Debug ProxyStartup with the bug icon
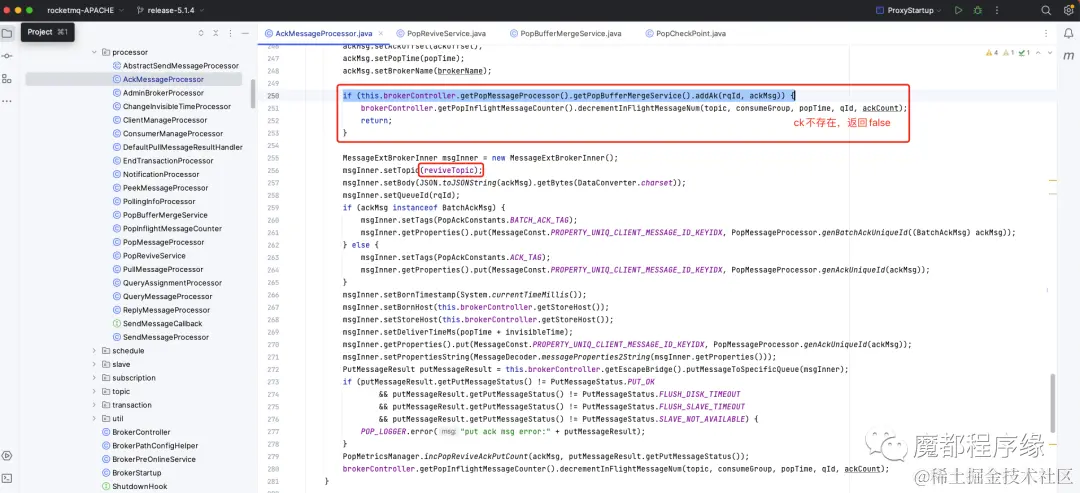Viewport: 1080px width, 493px height. pos(977,10)
